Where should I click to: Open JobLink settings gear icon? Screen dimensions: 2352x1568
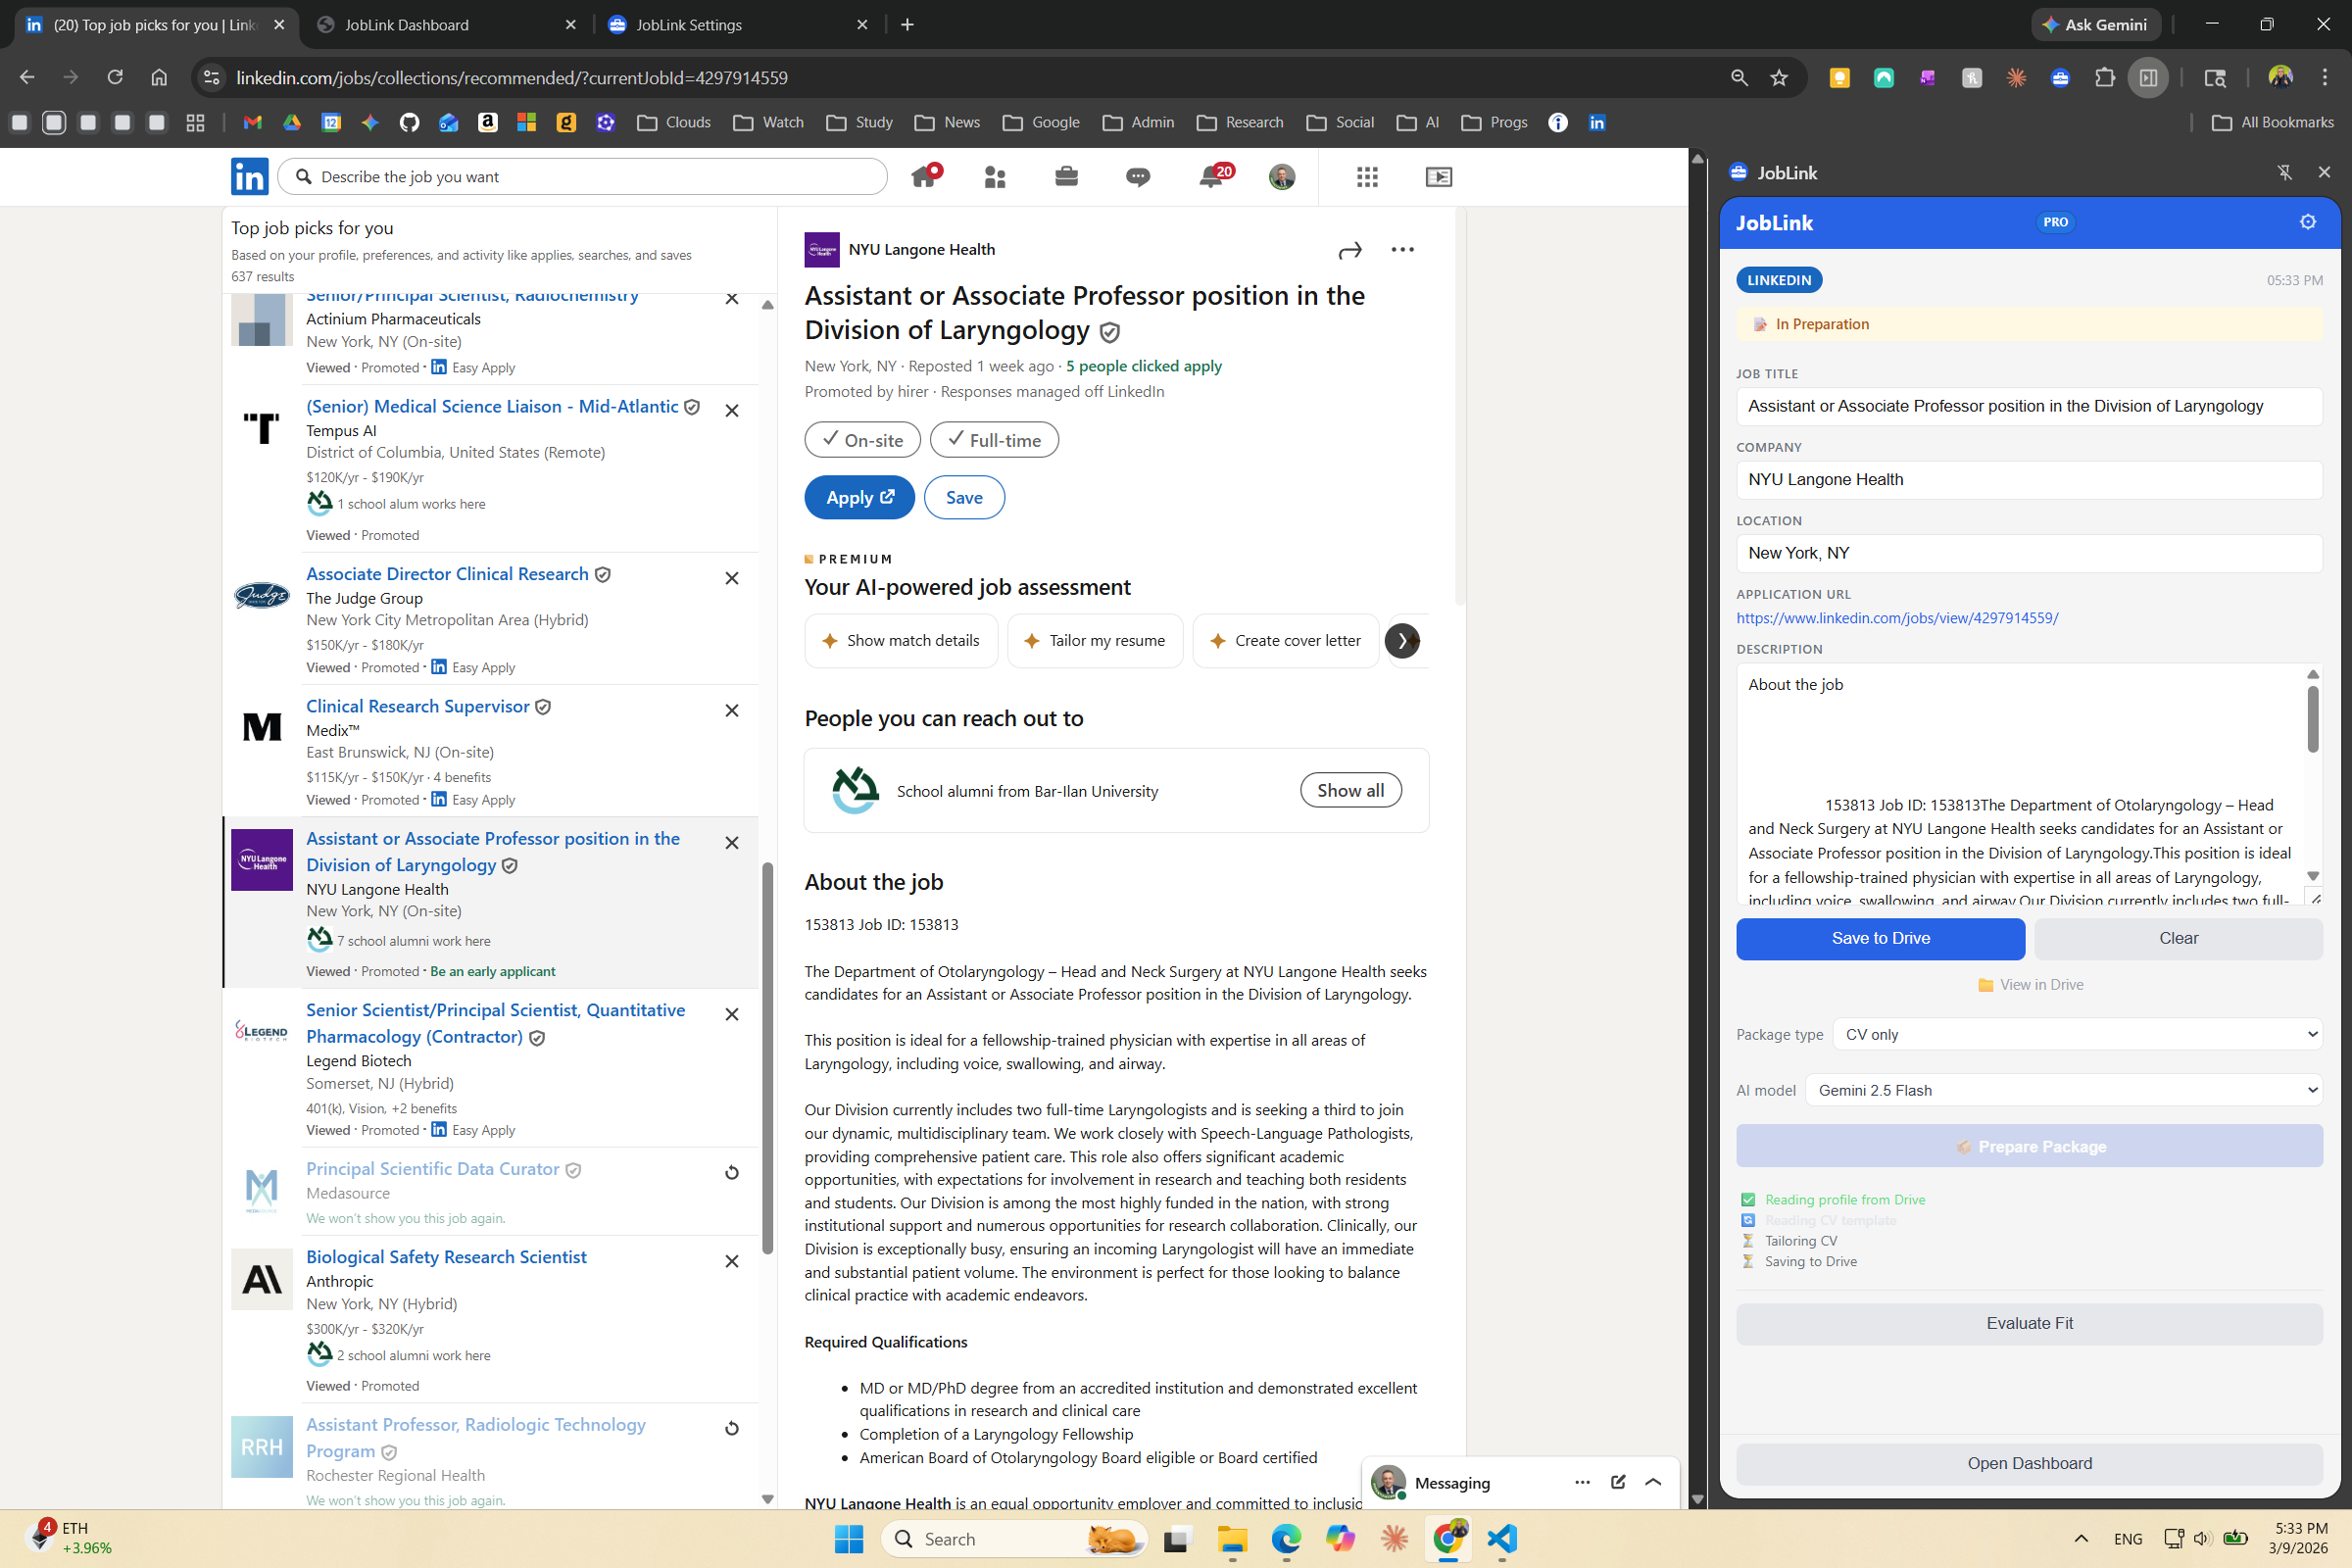tap(2308, 222)
